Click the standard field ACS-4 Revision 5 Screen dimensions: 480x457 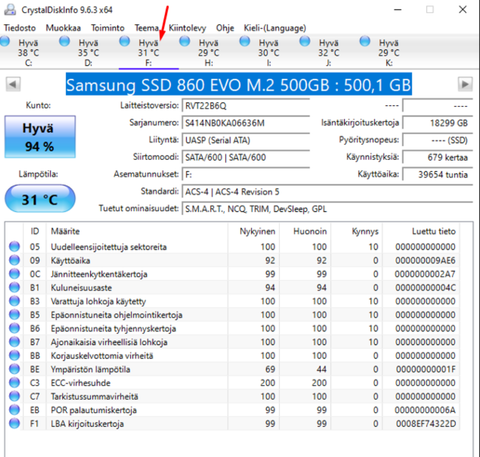point(327,192)
